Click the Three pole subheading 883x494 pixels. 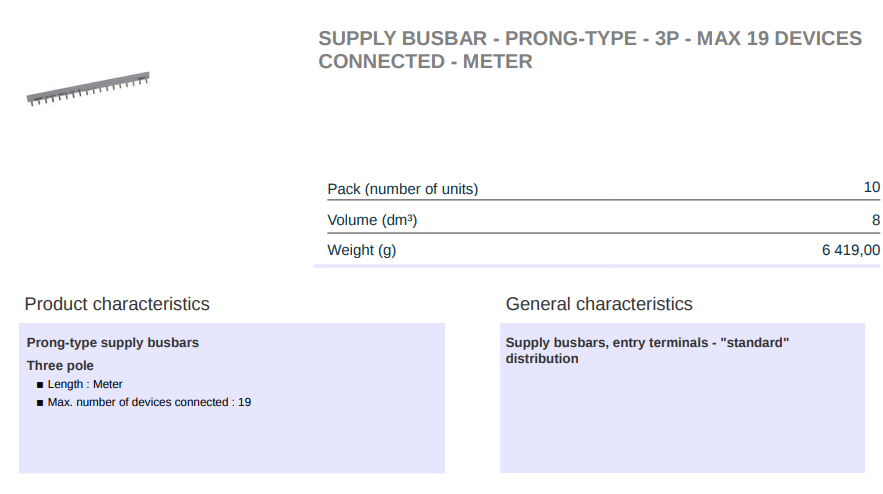pyautogui.click(x=60, y=366)
